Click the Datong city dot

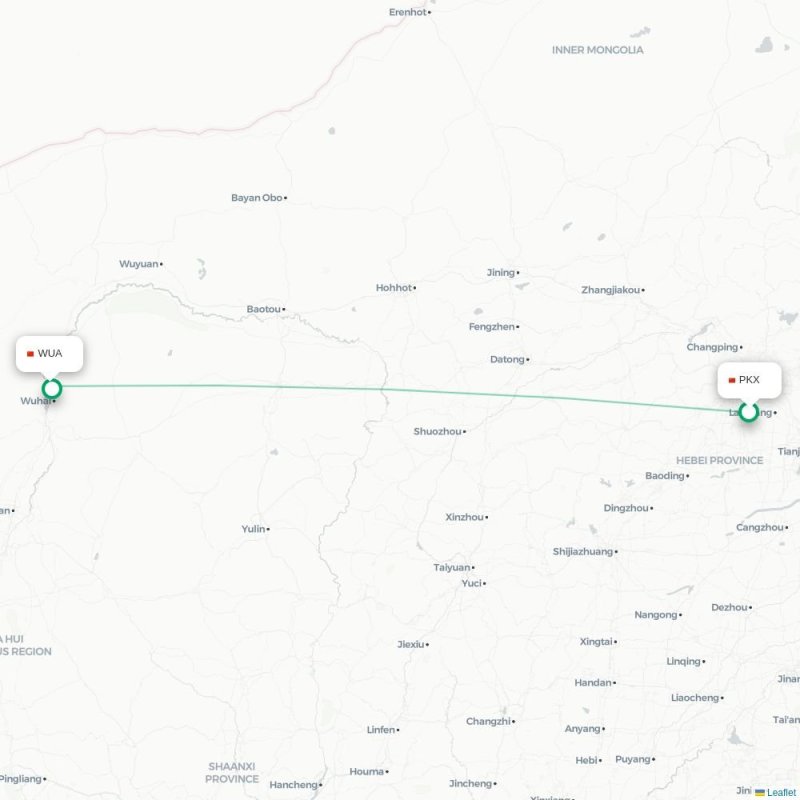pyautogui.click(x=528, y=360)
